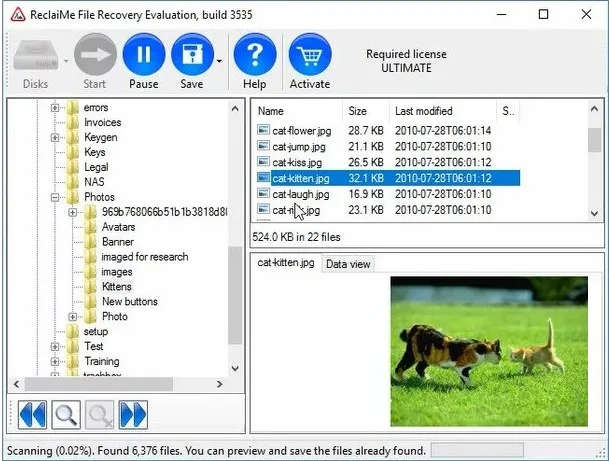Select the Invoices folder in the tree
Viewport: 609px width, 461px height.
pos(103,122)
